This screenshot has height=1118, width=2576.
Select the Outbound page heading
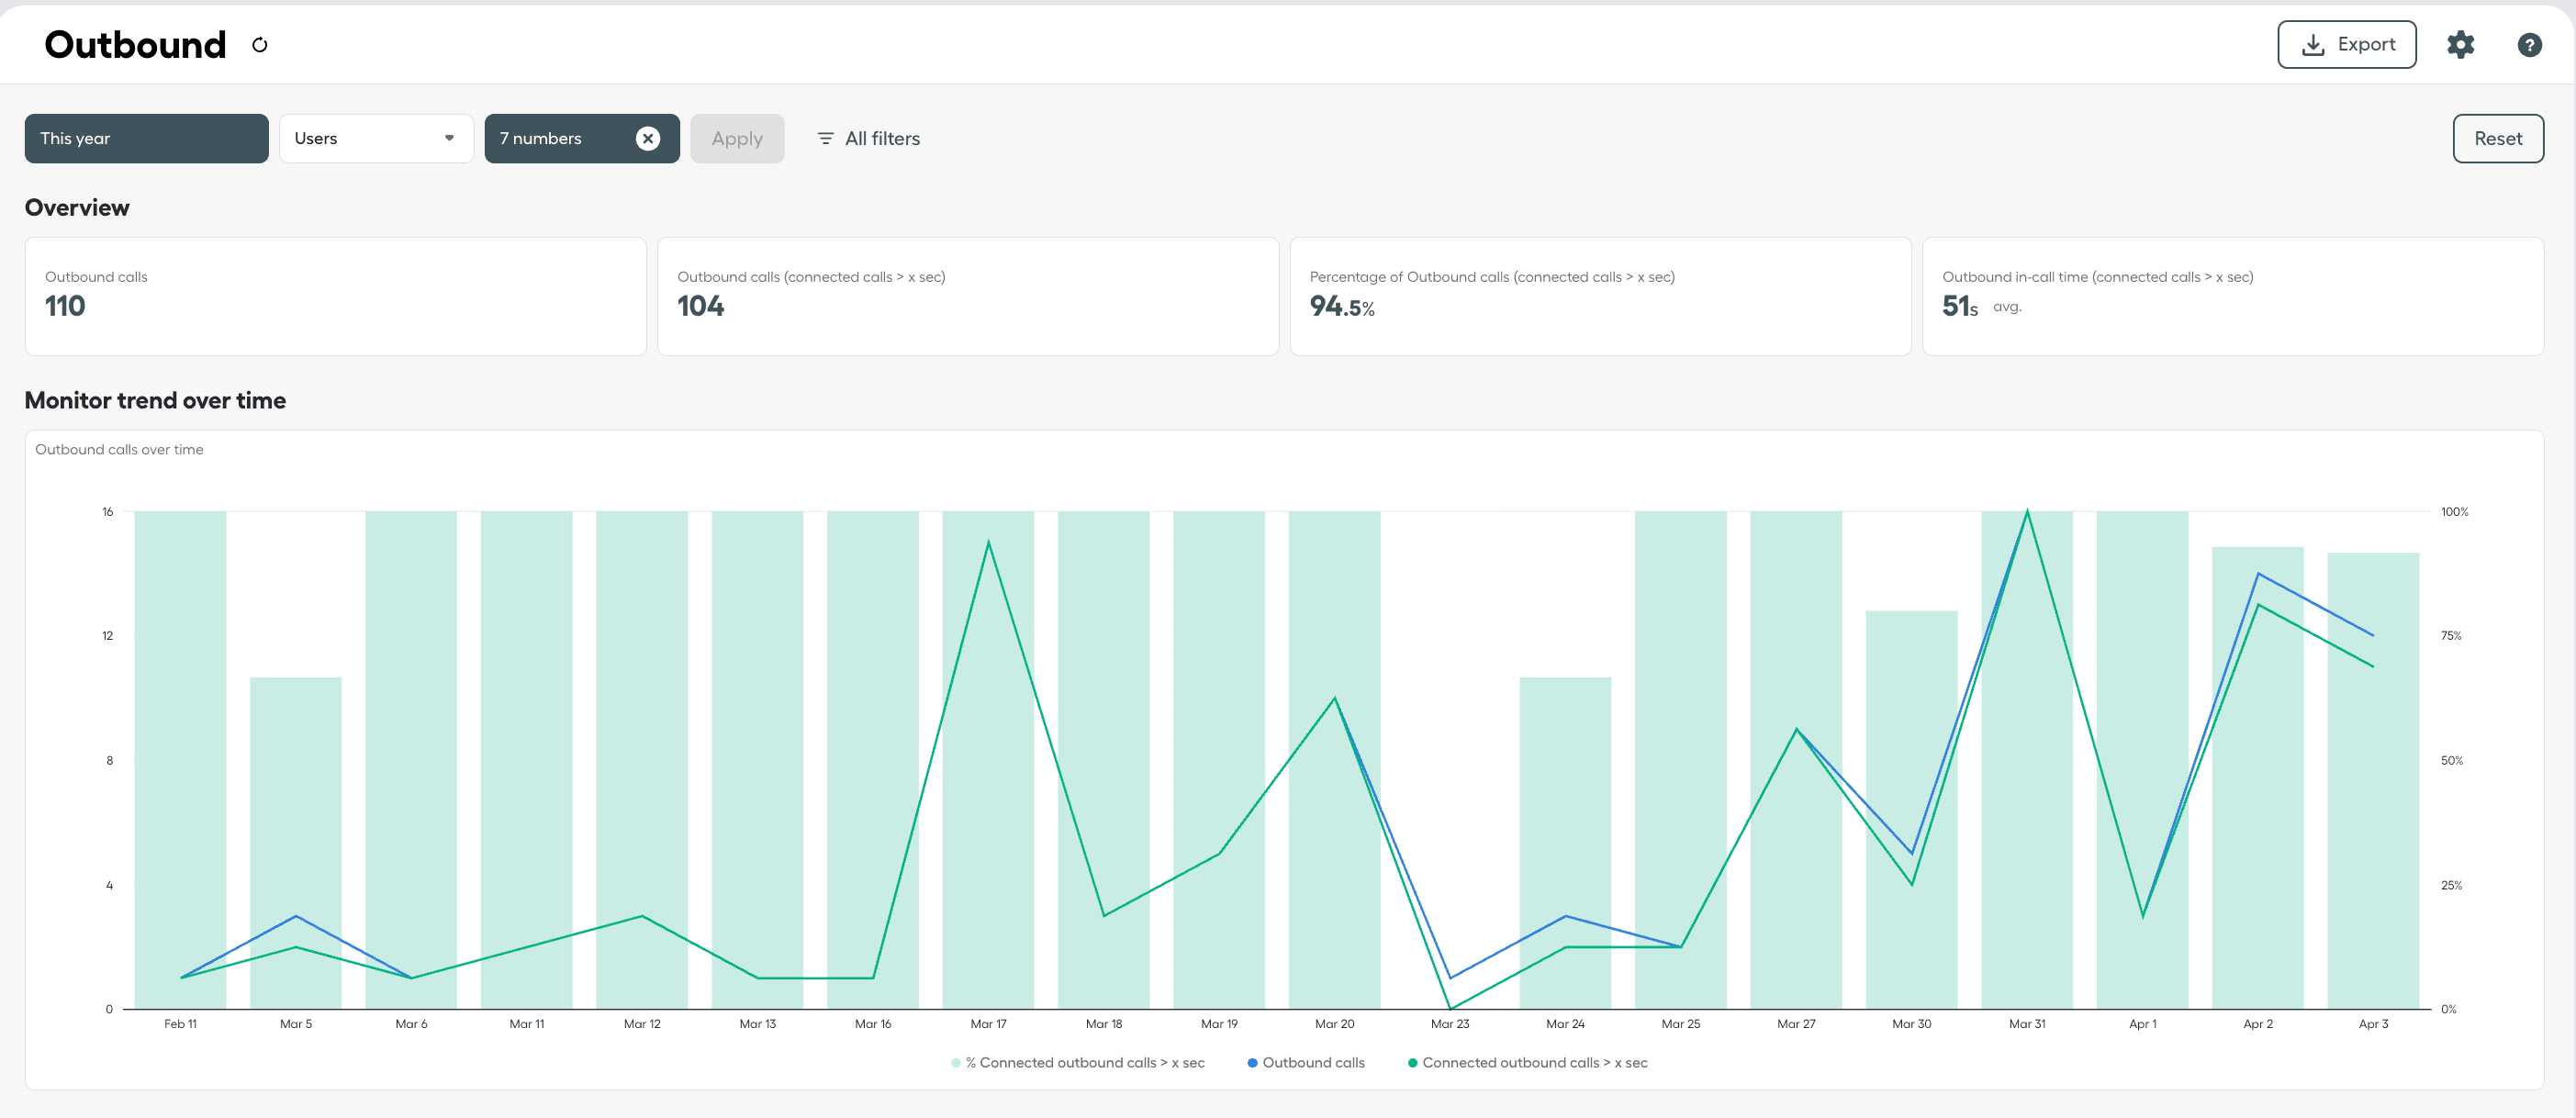tap(134, 44)
